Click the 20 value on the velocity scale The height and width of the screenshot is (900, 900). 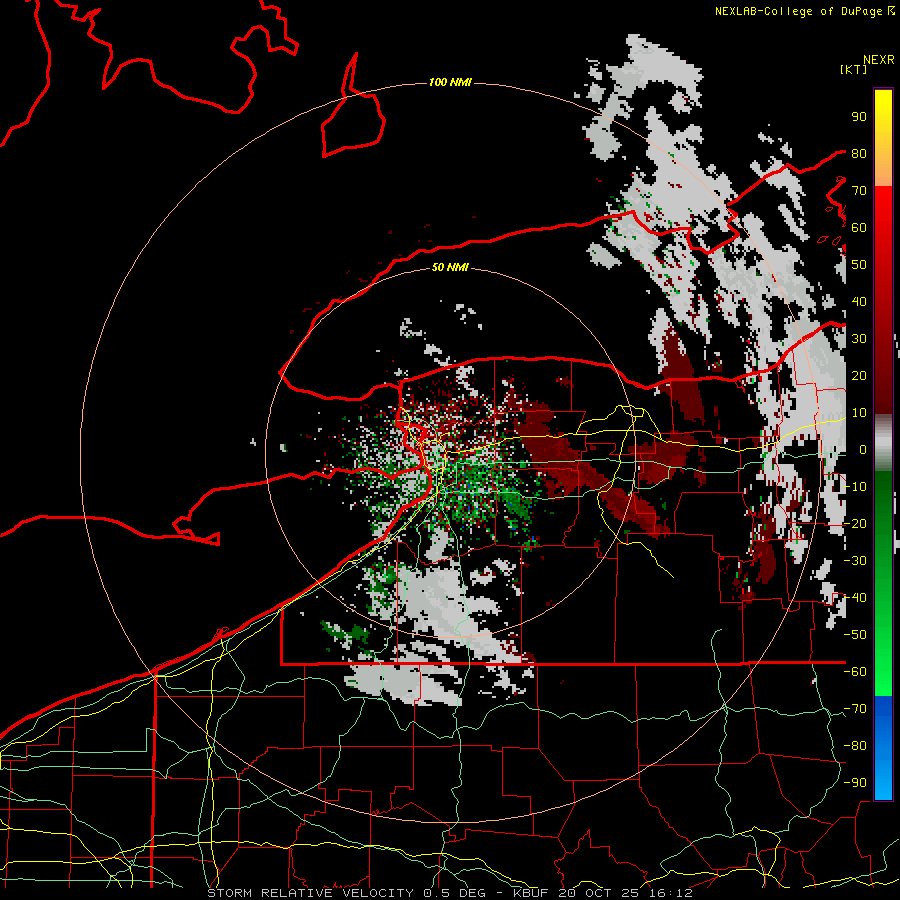tap(859, 375)
